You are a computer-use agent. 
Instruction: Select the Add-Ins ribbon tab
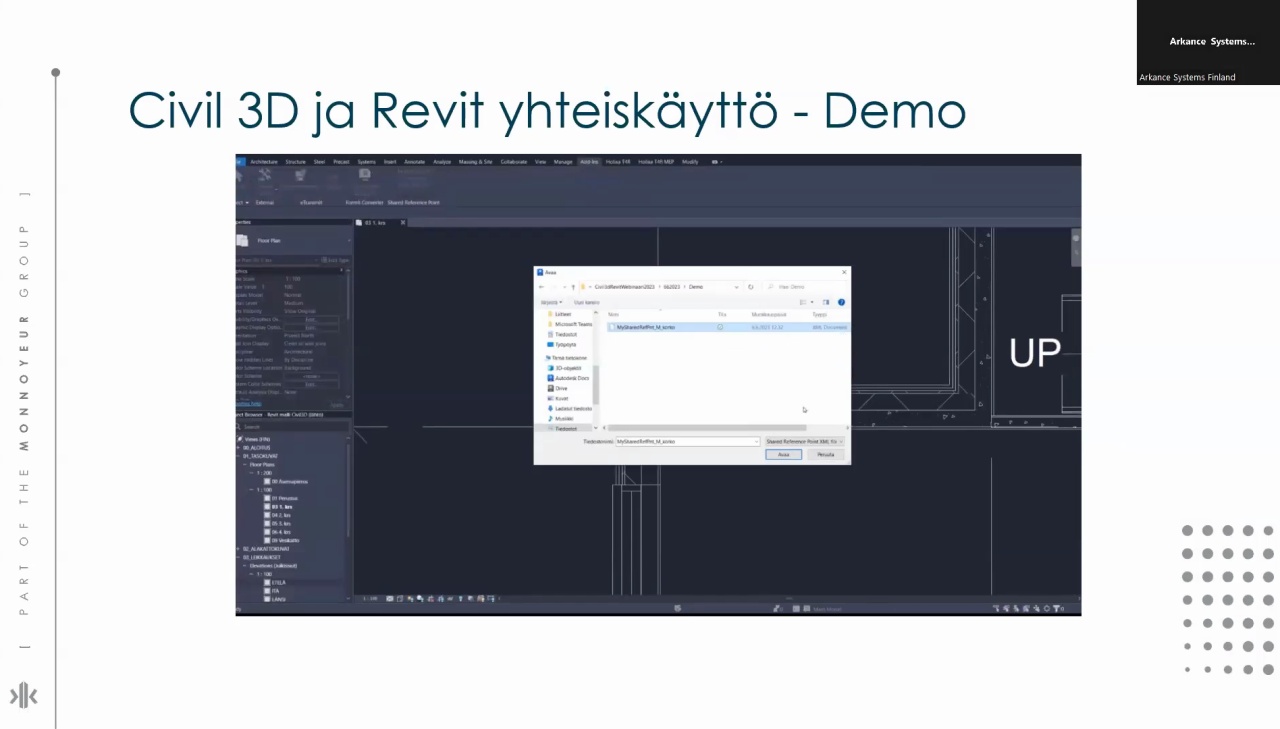click(589, 161)
